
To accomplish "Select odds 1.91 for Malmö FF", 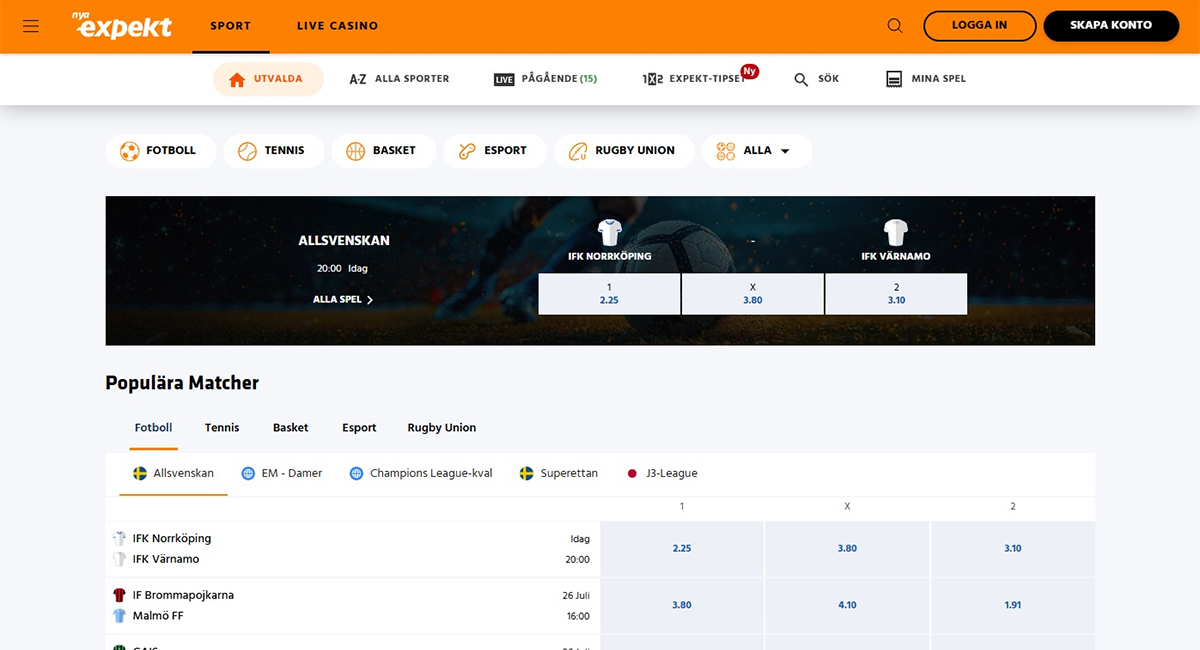I will [1013, 605].
